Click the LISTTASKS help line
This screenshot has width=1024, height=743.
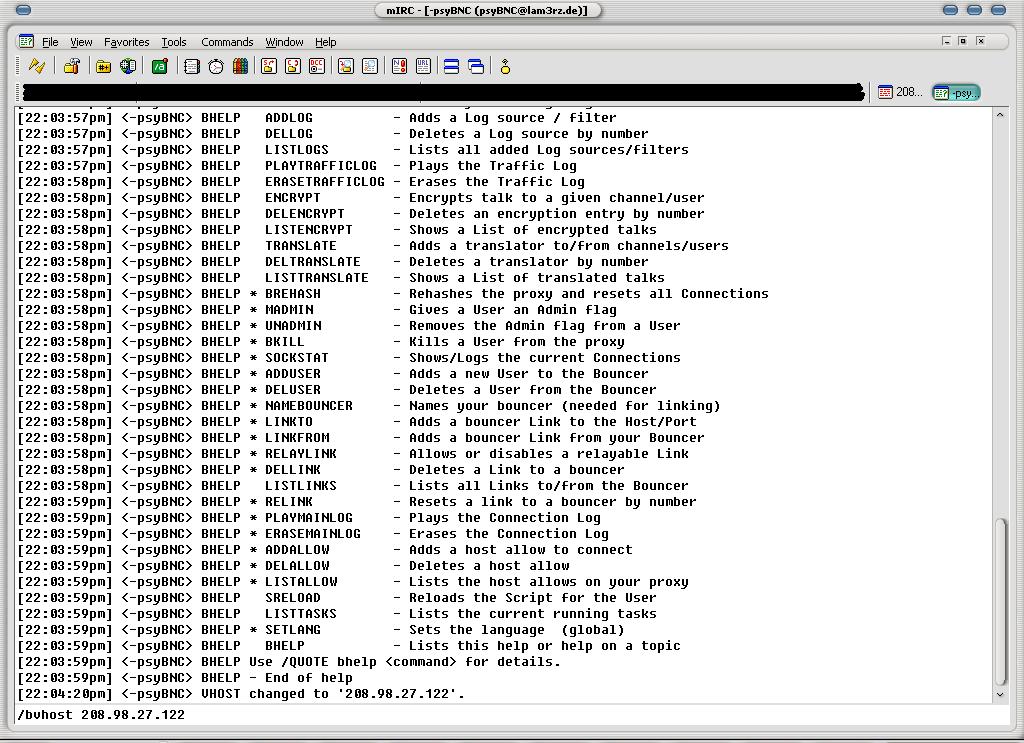coord(337,614)
